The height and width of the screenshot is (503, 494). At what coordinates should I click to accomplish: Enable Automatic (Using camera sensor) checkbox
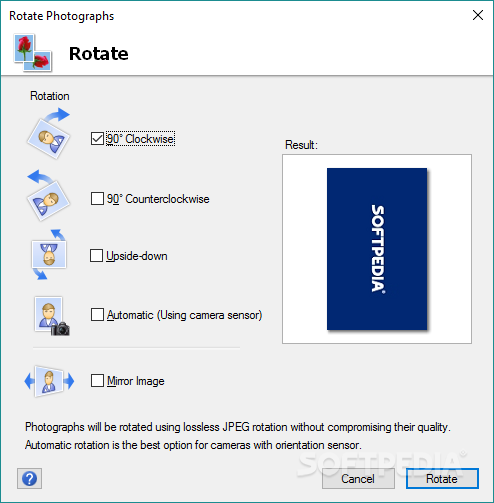pyautogui.click(x=97, y=315)
